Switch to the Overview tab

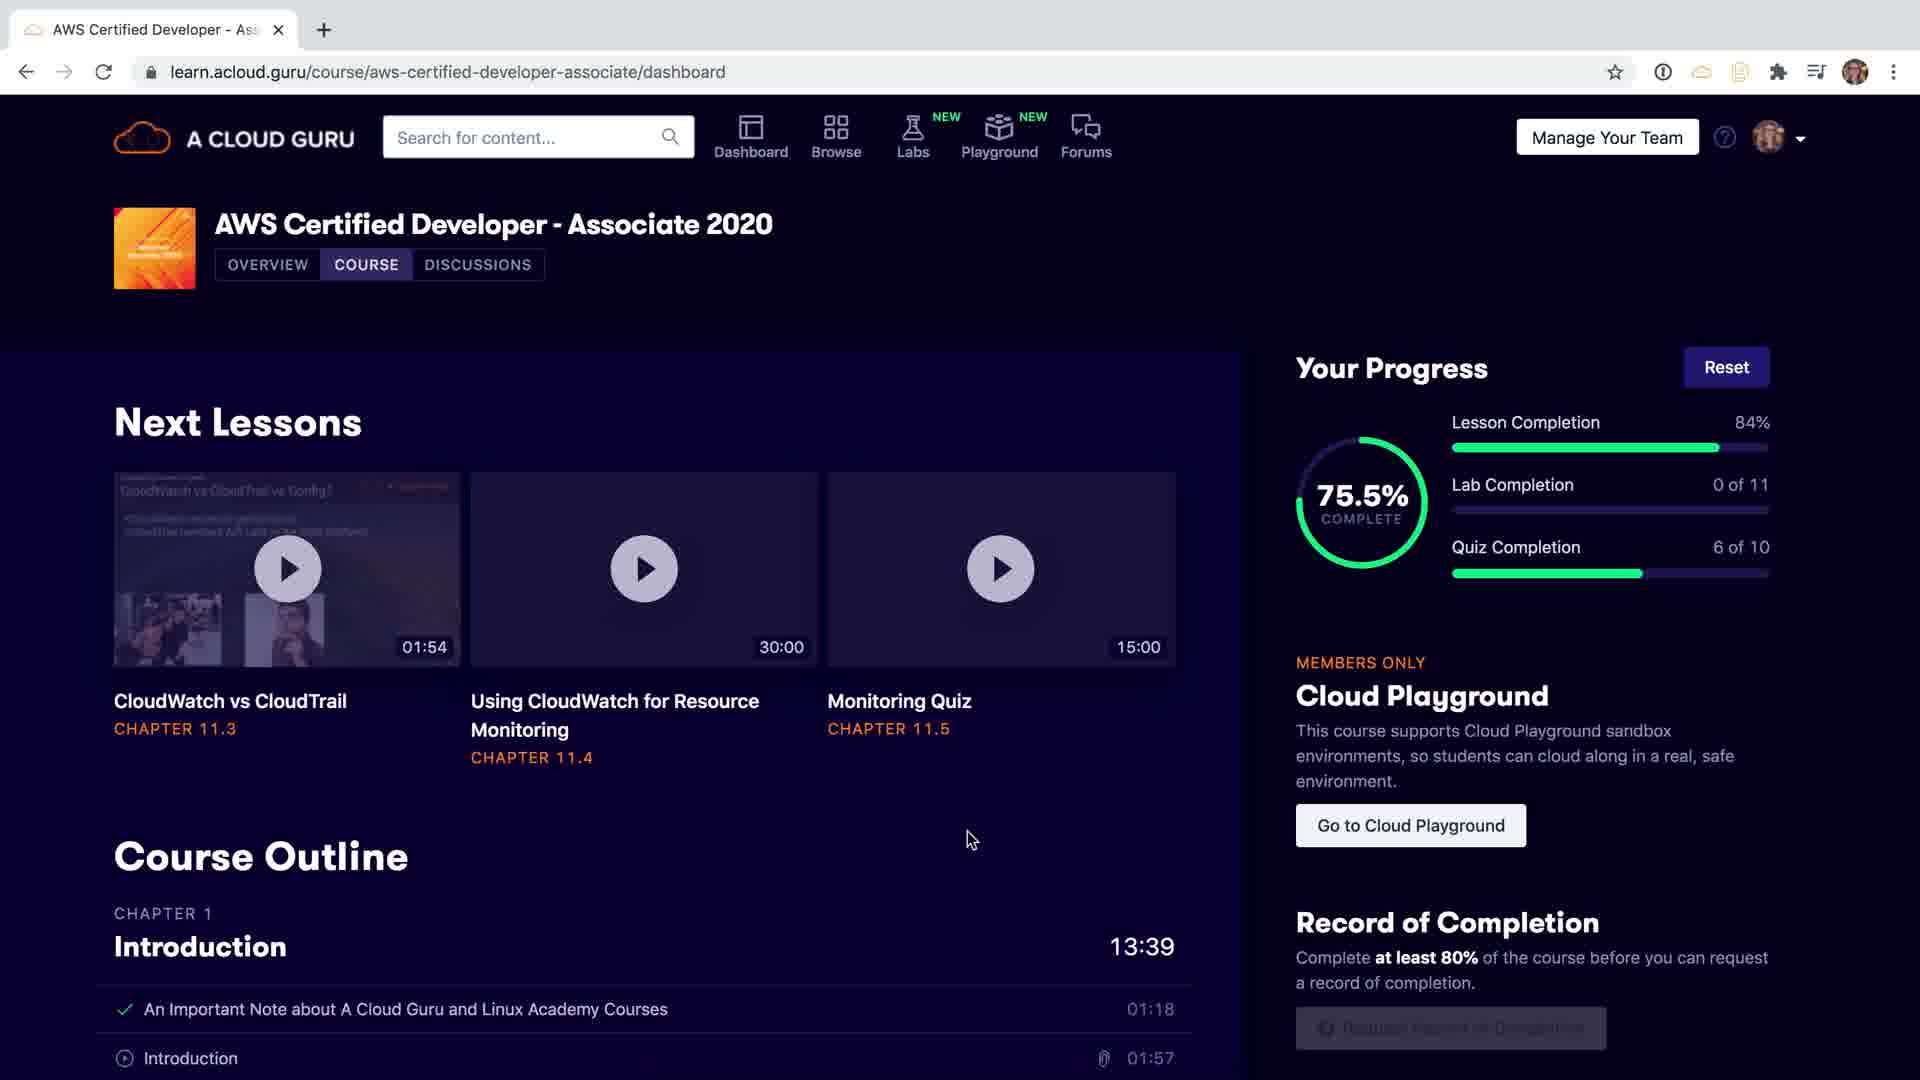tap(267, 265)
